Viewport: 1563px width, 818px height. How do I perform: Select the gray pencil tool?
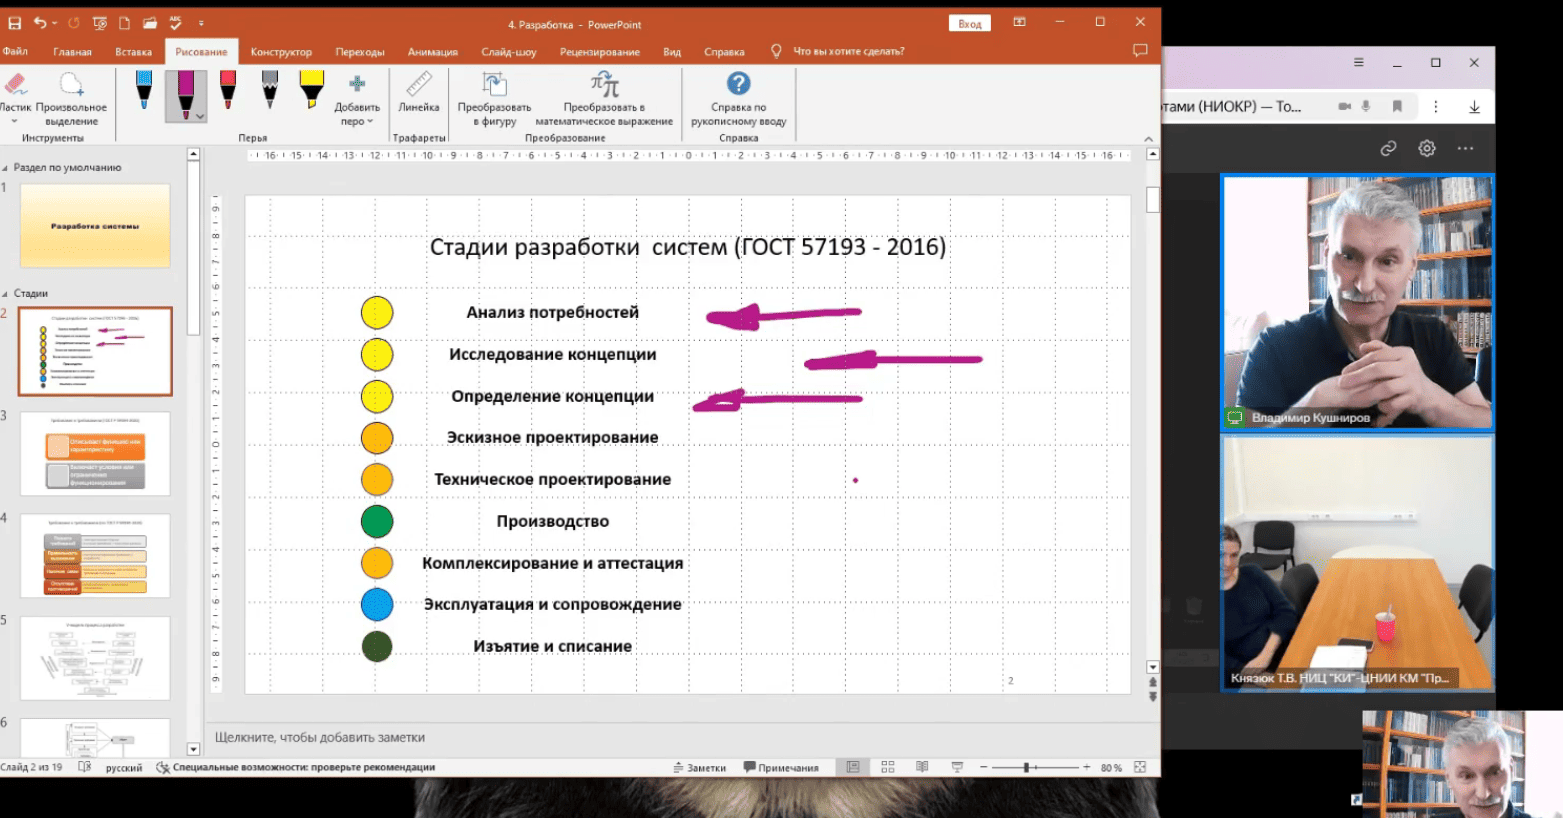pyautogui.click(x=269, y=90)
